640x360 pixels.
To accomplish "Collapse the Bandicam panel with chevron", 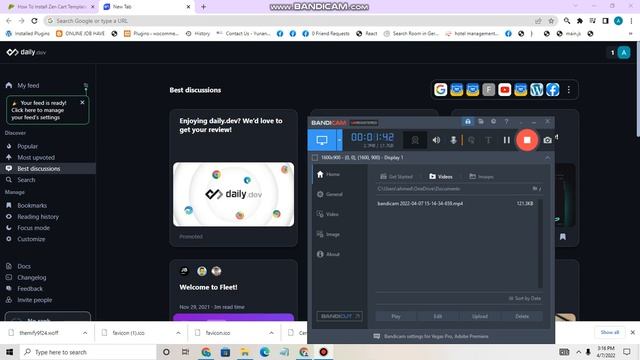I will coord(547,158).
